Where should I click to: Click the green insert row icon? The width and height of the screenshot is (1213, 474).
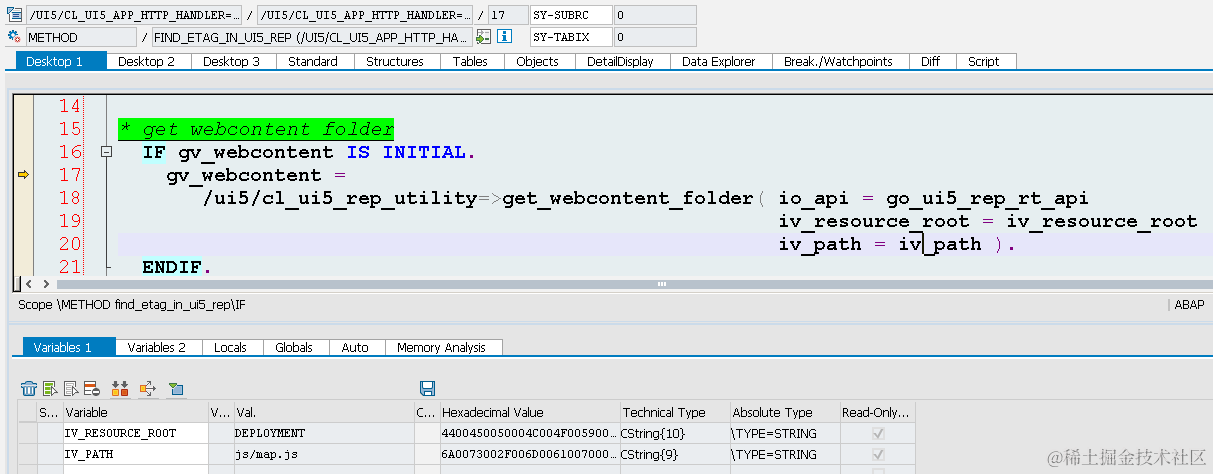point(50,388)
